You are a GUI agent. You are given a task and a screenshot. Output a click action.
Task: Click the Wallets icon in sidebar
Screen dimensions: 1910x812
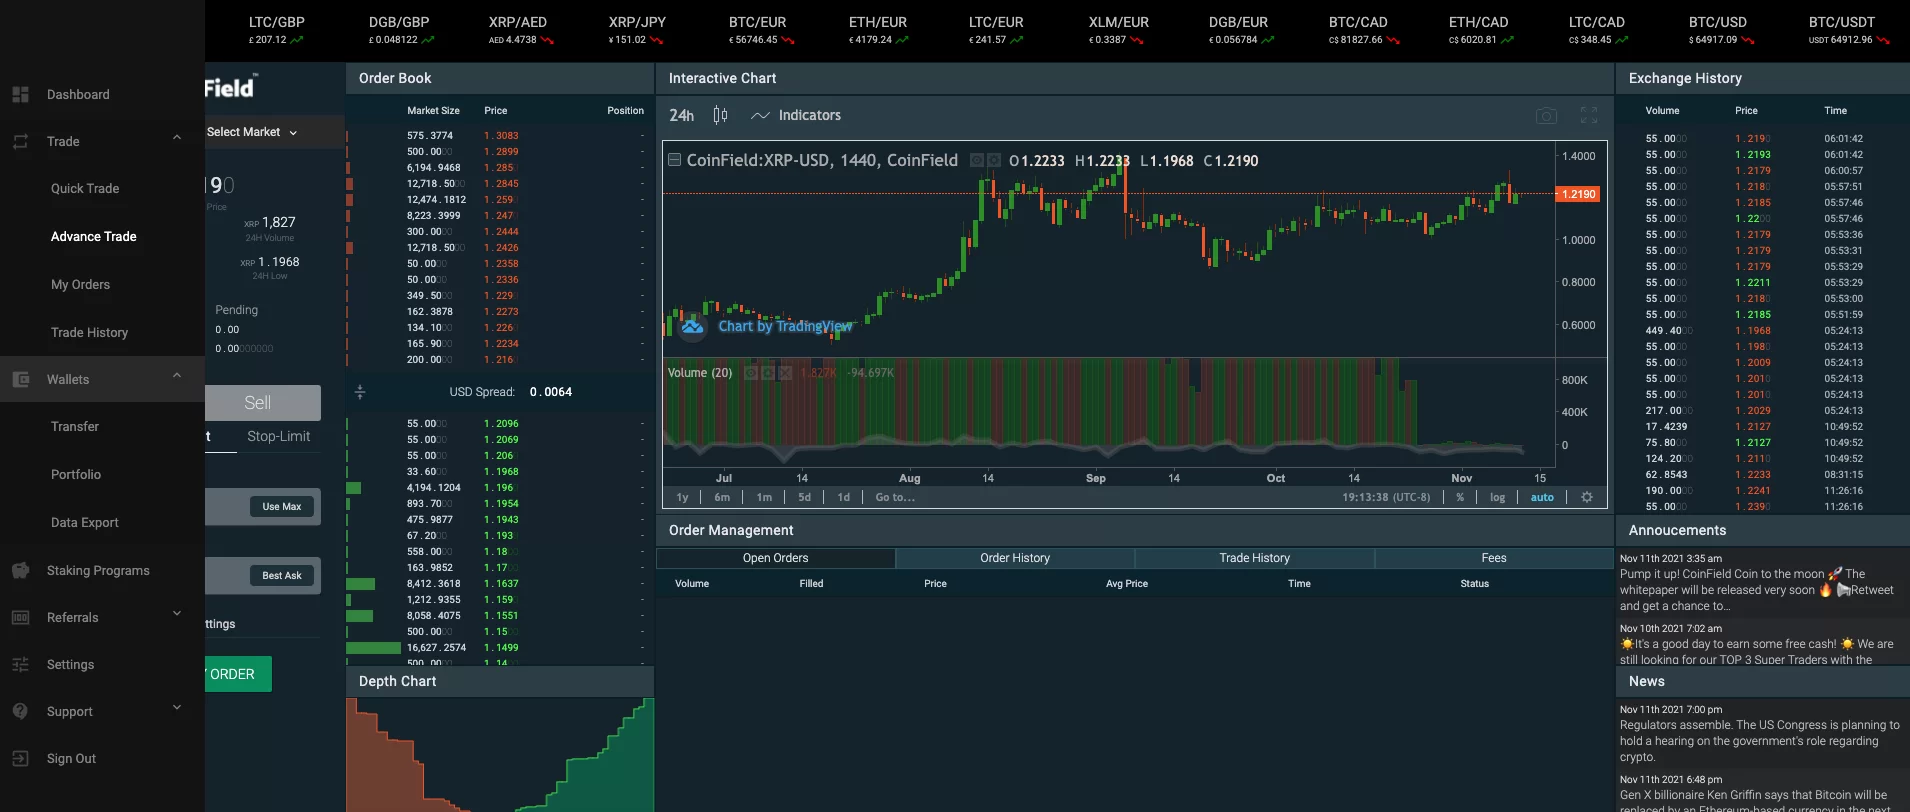(x=20, y=379)
